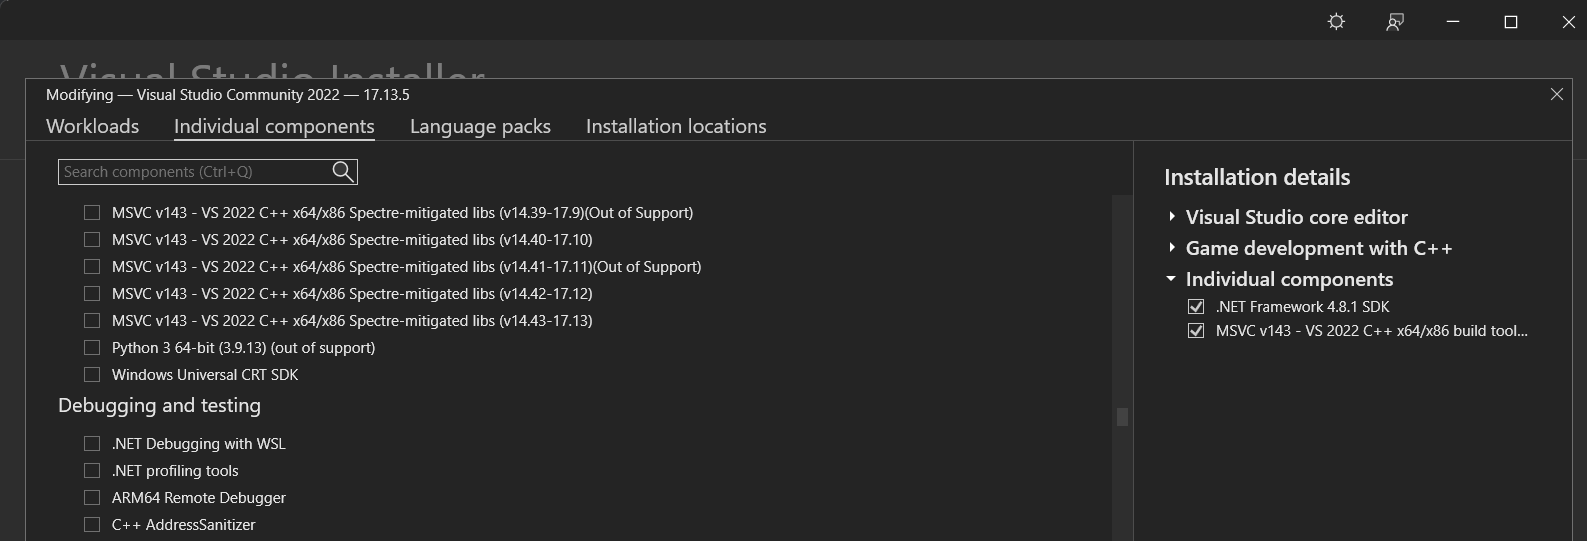The image size is (1587, 541).
Task: Enable Python 3 64-bit (3.9.13) checkbox
Action: [92, 348]
